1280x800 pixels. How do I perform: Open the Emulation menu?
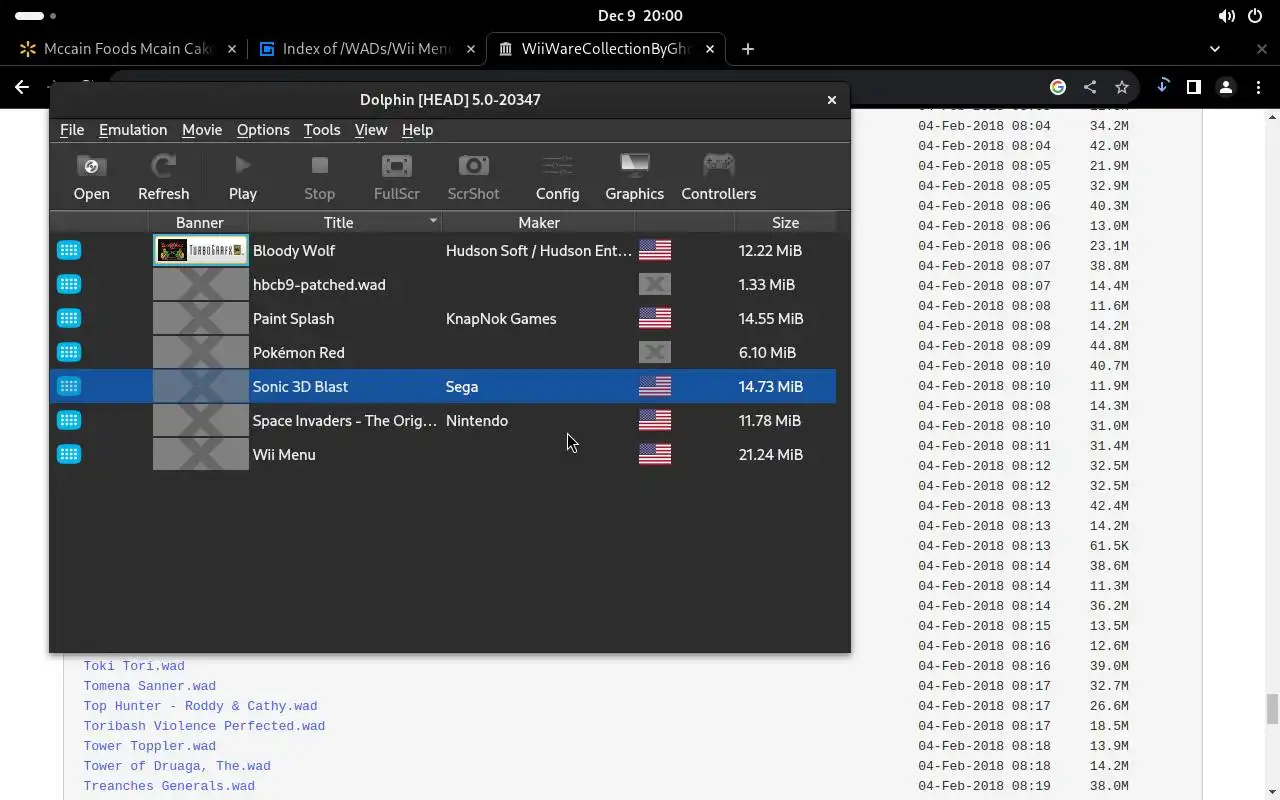(133, 130)
